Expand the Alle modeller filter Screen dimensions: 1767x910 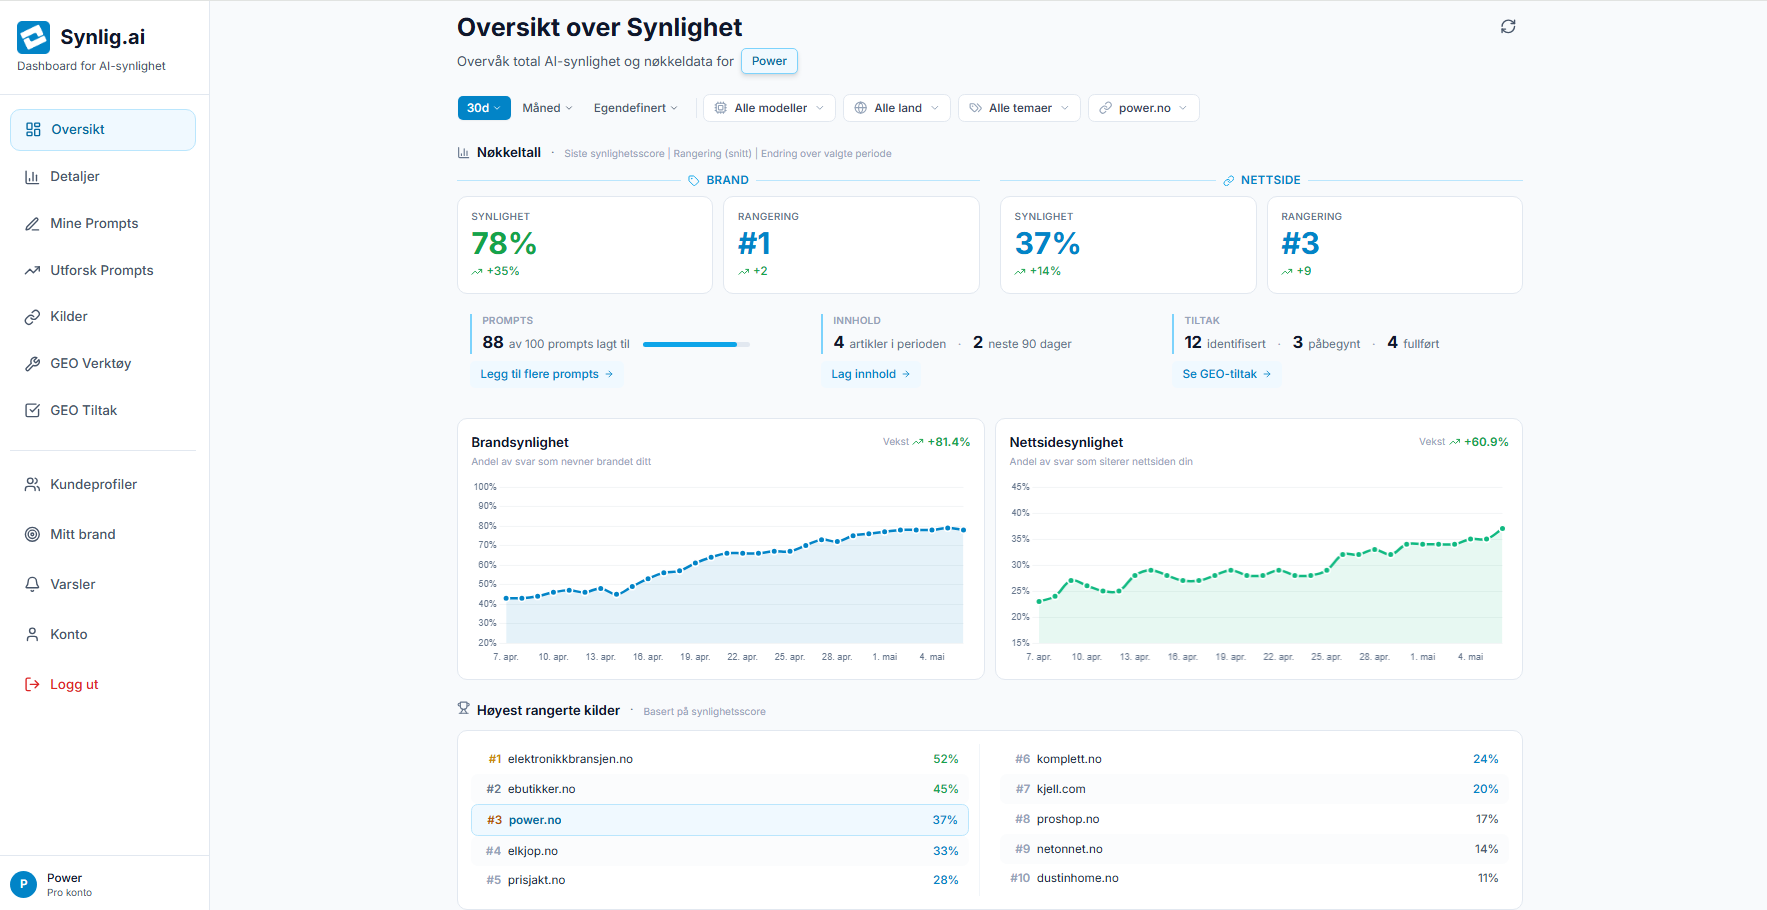[769, 108]
